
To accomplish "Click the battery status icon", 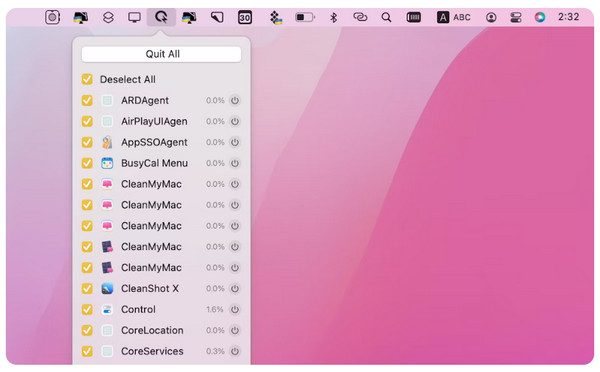I will [x=305, y=17].
